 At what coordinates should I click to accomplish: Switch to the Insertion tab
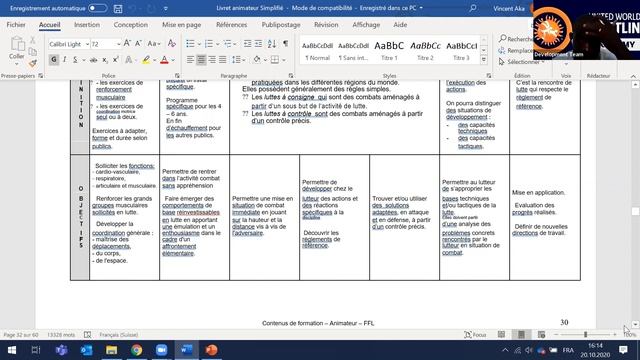coord(87,25)
